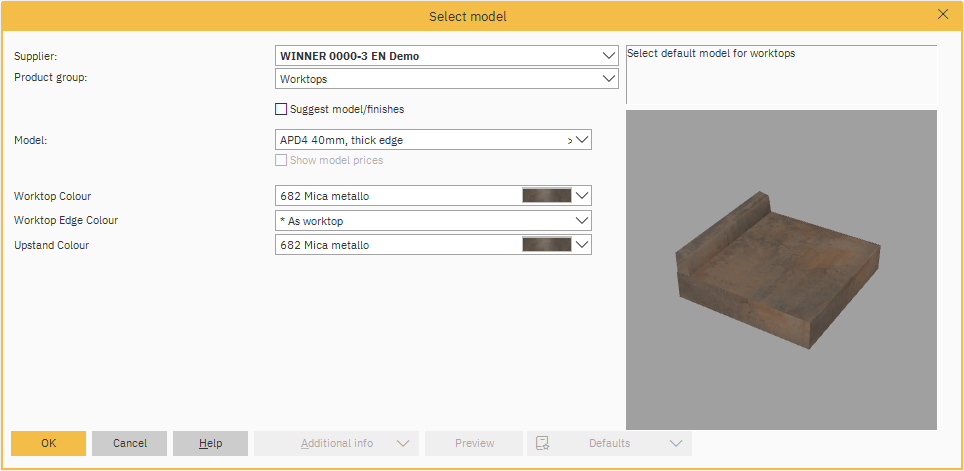Image resolution: width=964 pixels, height=471 pixels.
Task: Enable Suggest model/finishes checkbox
Action: (x=281, y=109)
